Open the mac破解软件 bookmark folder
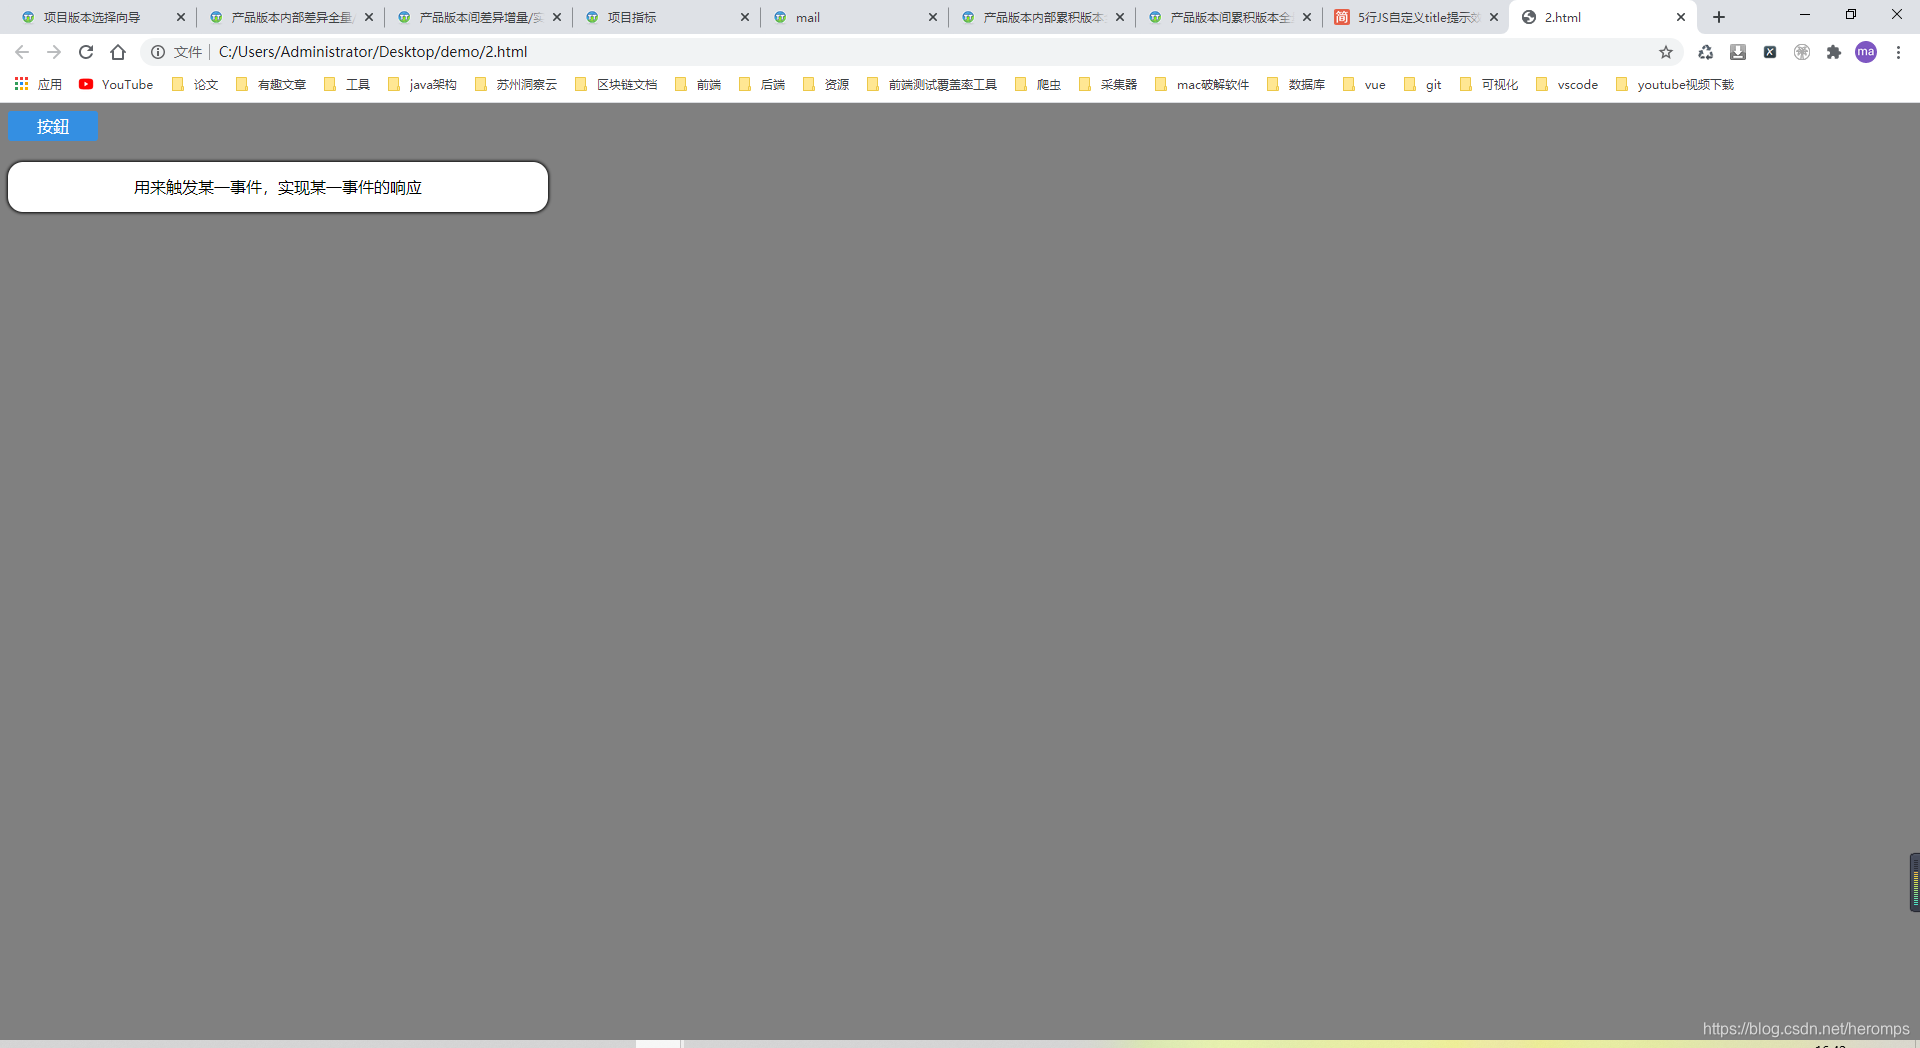1920x1048 pixels. [x=1202, y=85]
